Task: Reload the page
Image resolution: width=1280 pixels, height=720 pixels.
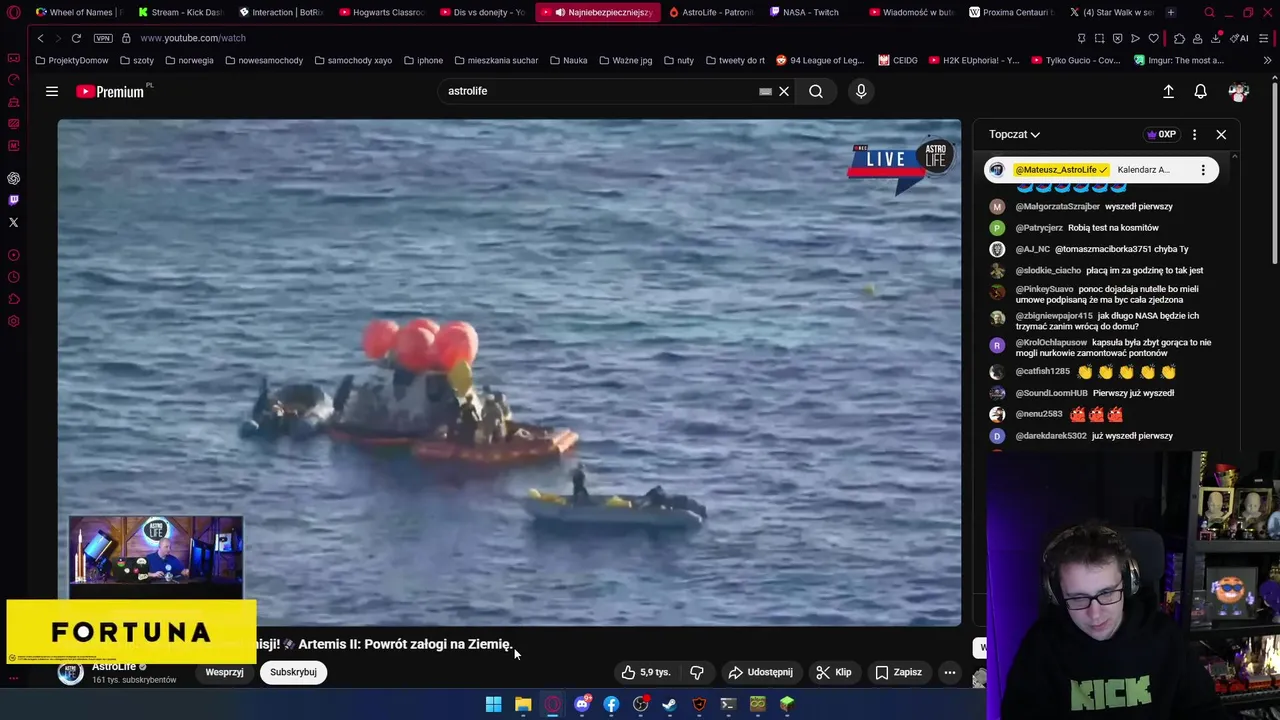Action: point(76,38)
